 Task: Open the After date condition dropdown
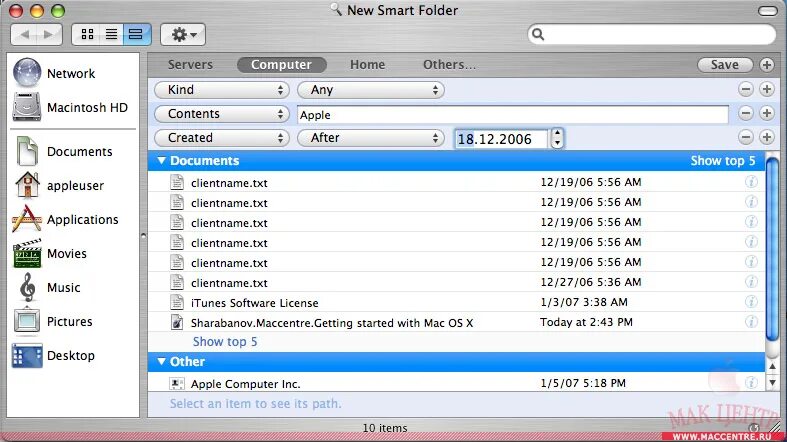pyautogui.click(x=370, y=138)
